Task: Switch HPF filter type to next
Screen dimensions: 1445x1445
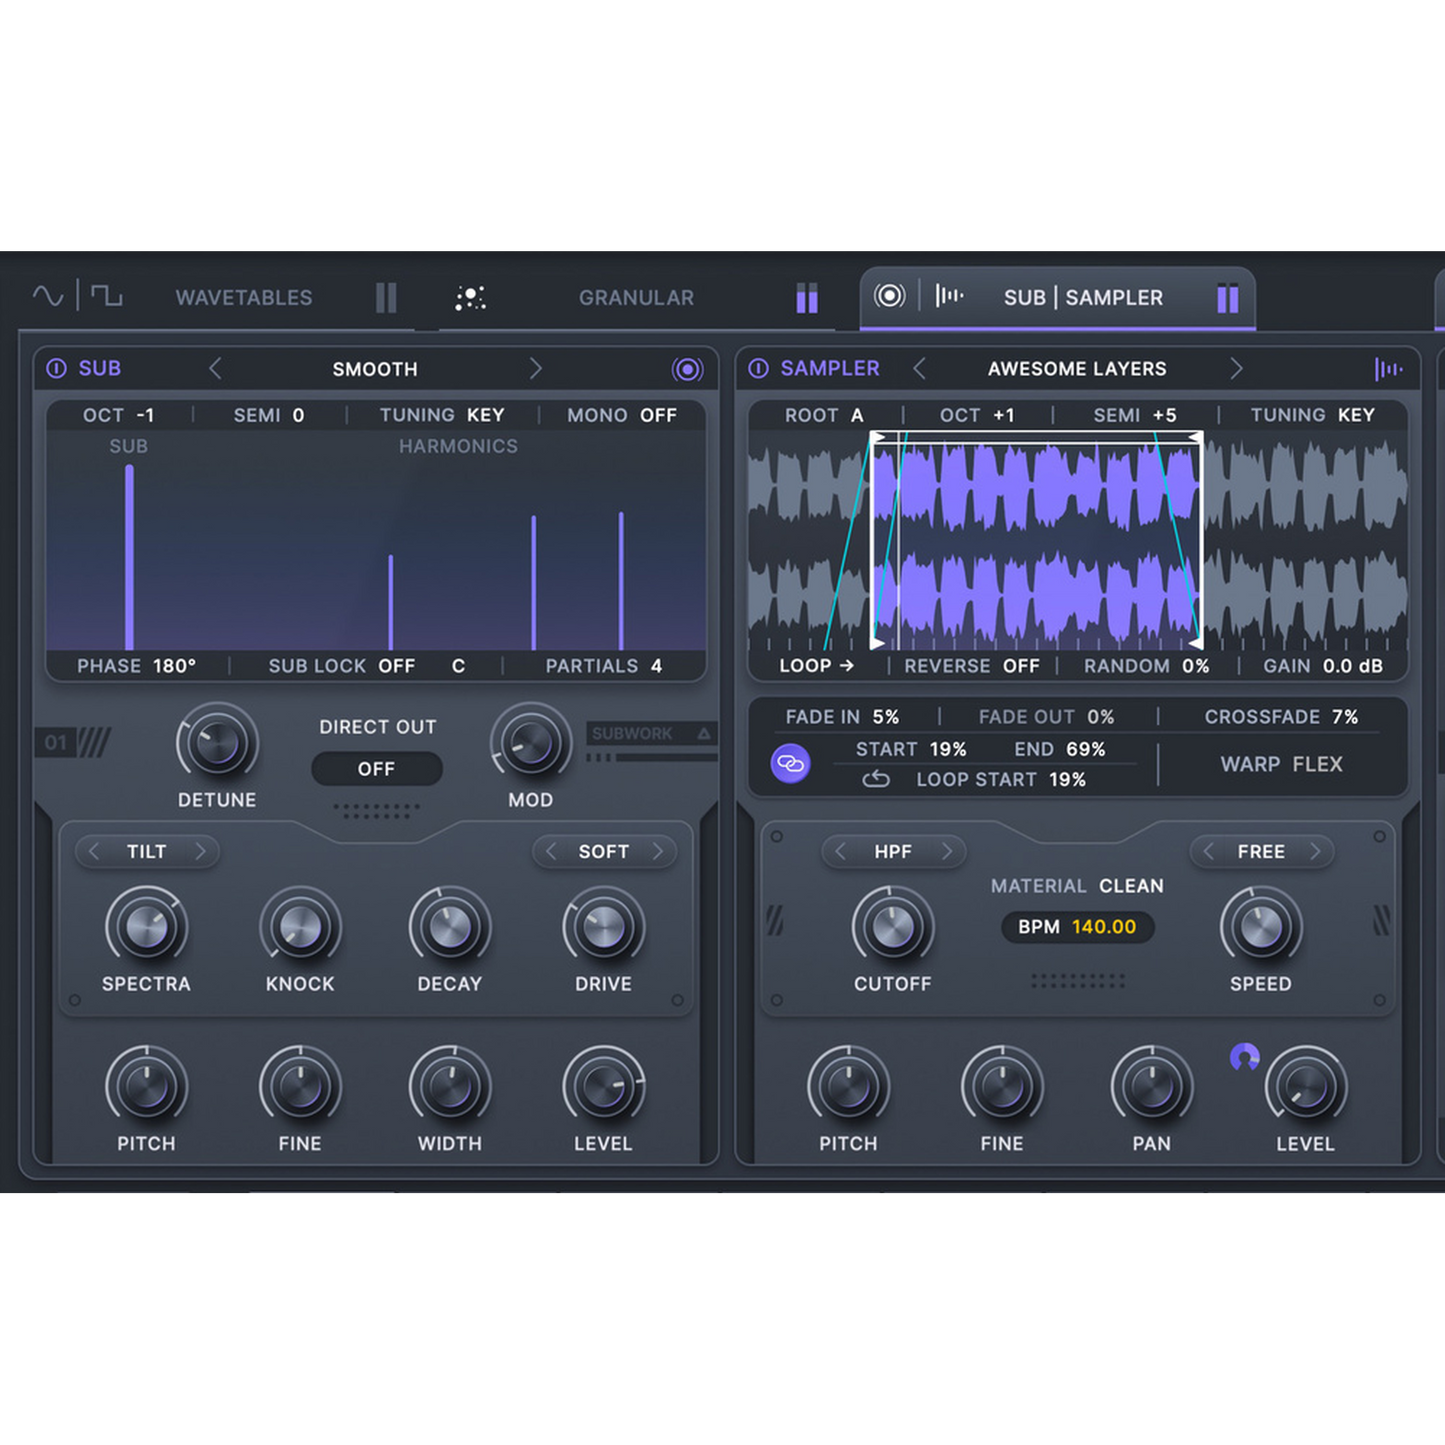Action: coord(946,851)
